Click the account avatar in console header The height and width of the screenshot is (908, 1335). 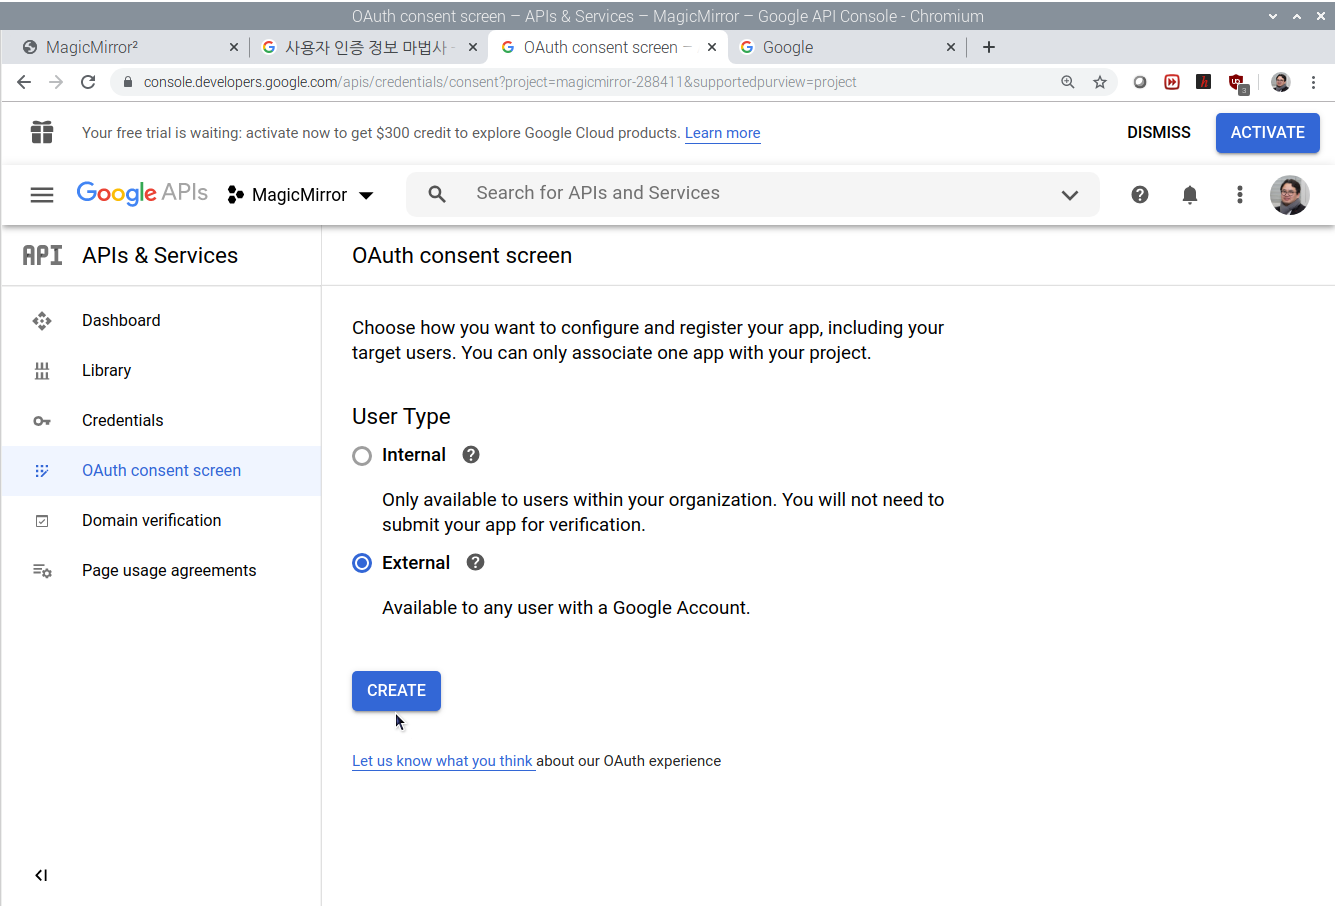(x=1290, y=195)
